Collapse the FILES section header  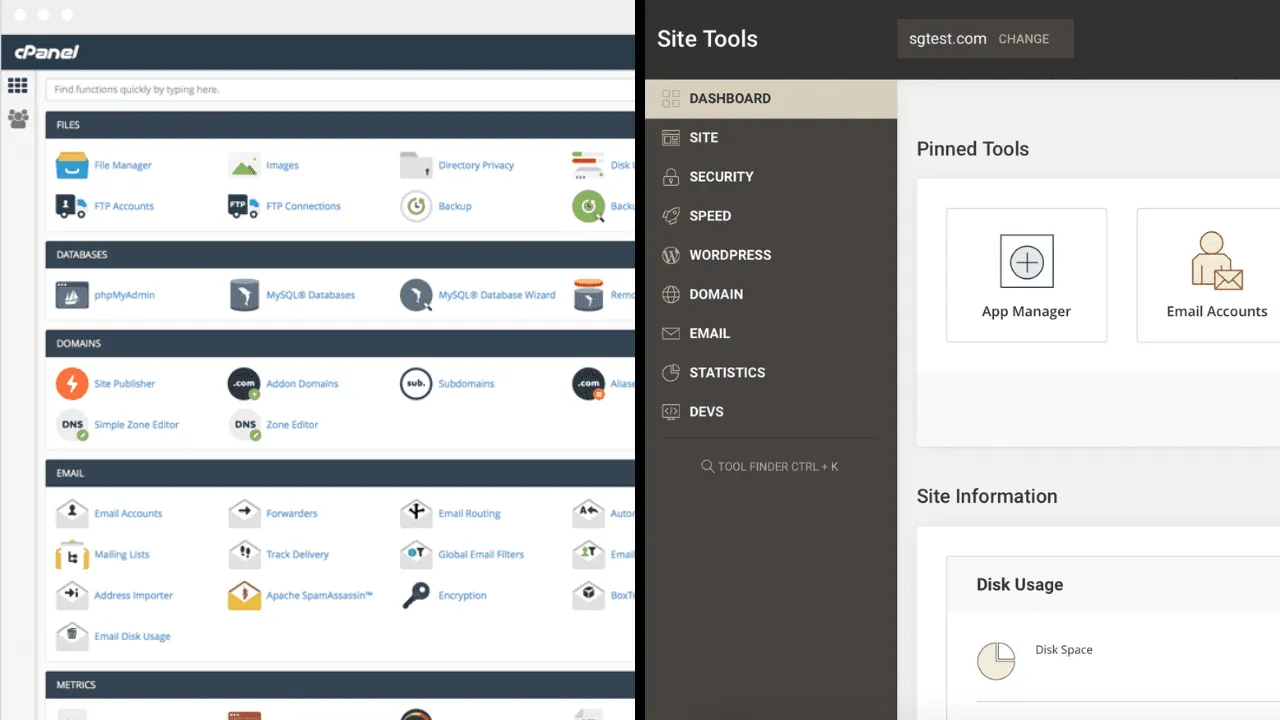click(x=340, y=125)
